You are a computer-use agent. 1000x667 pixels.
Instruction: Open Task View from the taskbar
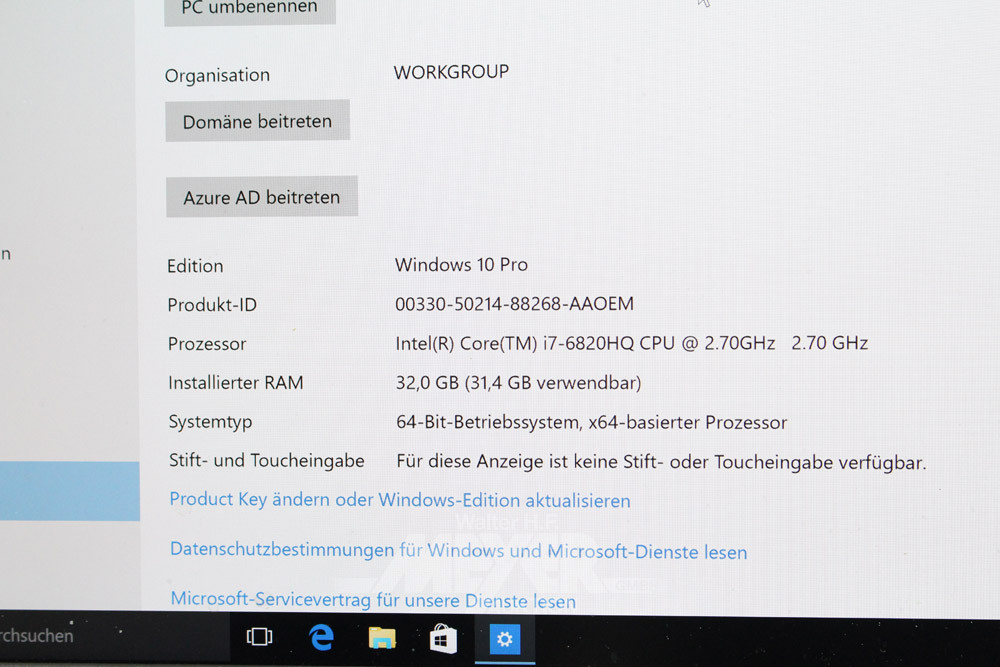tap(259, 637)
